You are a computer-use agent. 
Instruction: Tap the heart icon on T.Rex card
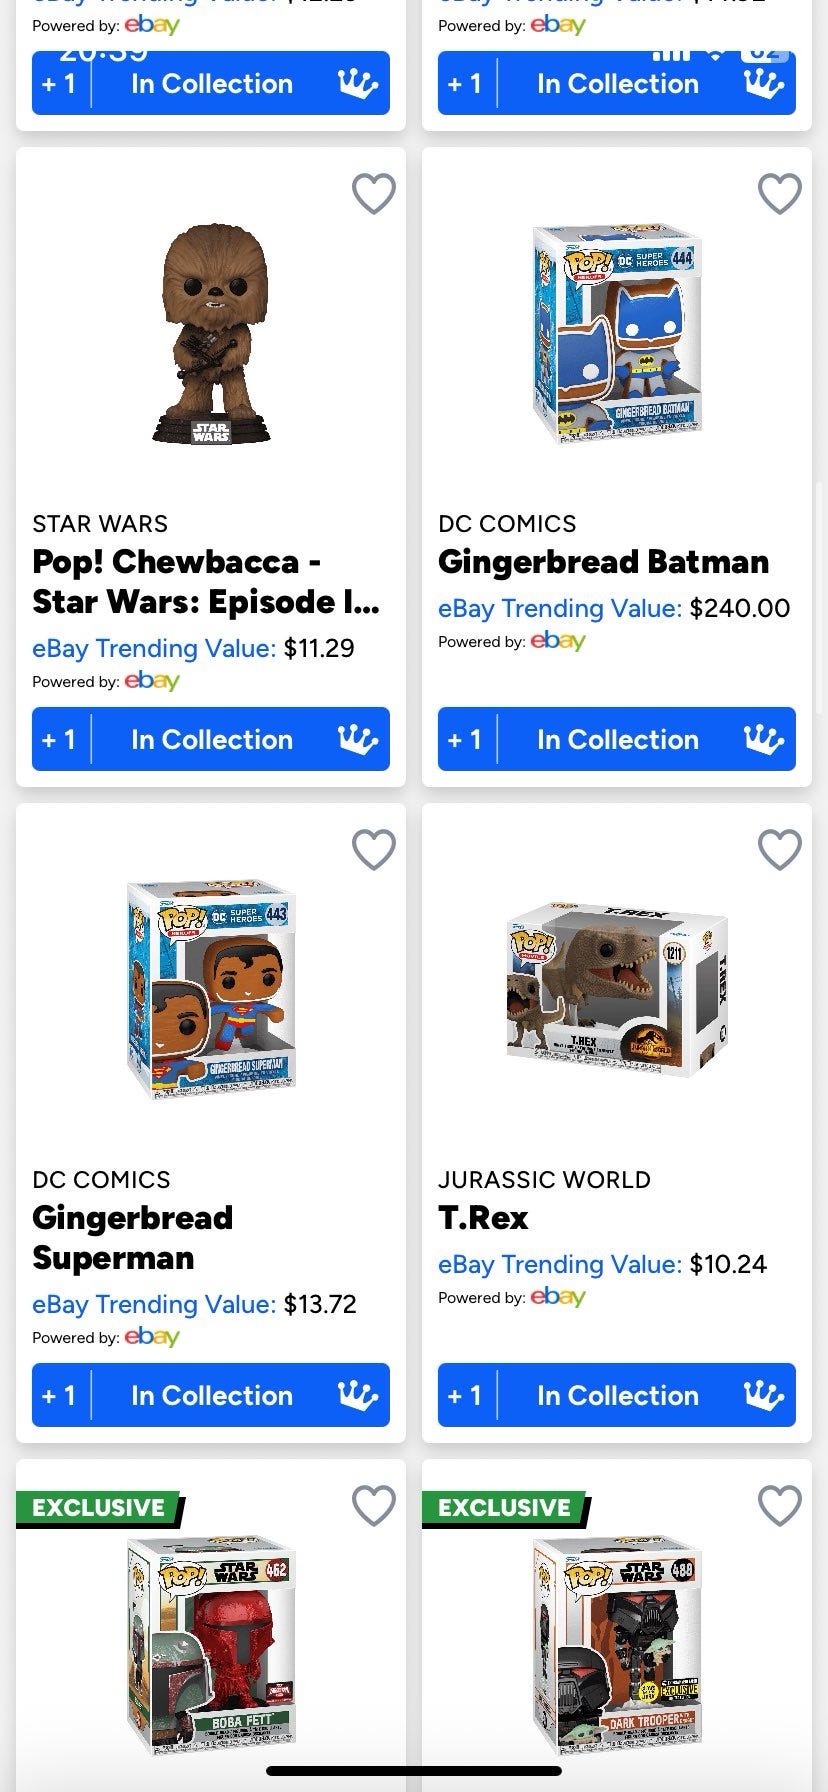click(x=780, y=850)
